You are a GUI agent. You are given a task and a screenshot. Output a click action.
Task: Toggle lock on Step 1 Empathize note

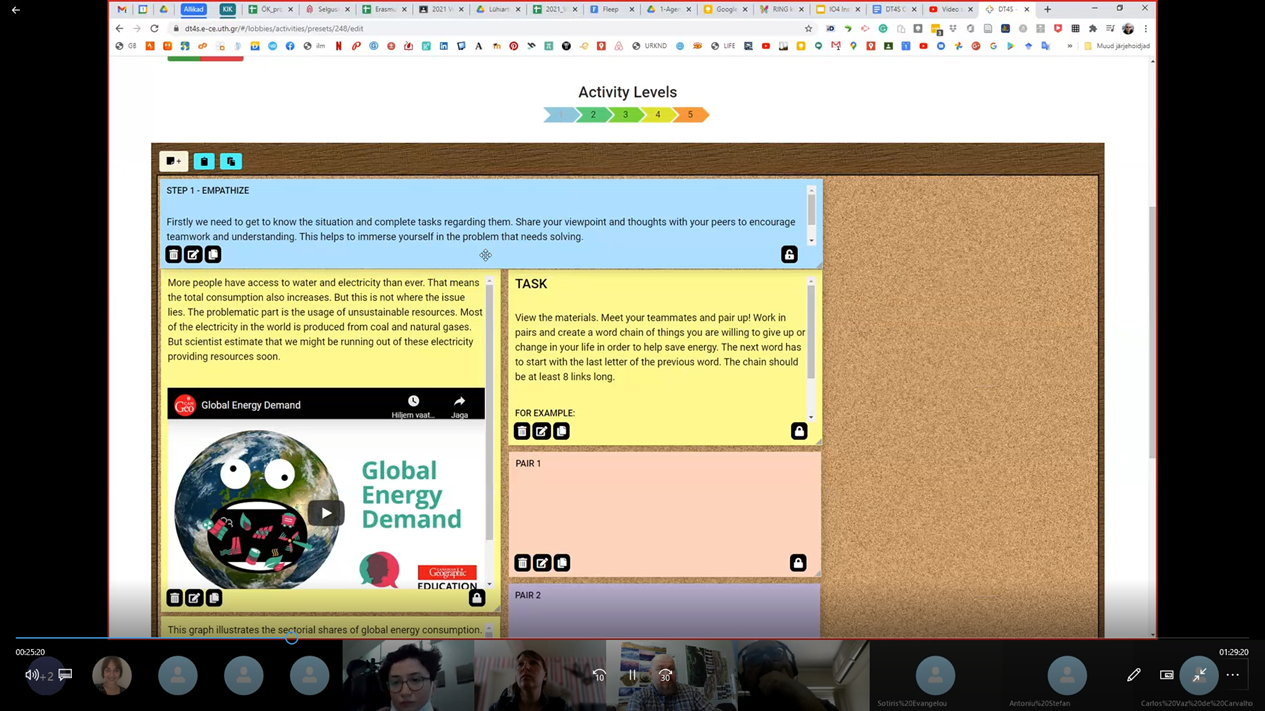coord(789,255)
